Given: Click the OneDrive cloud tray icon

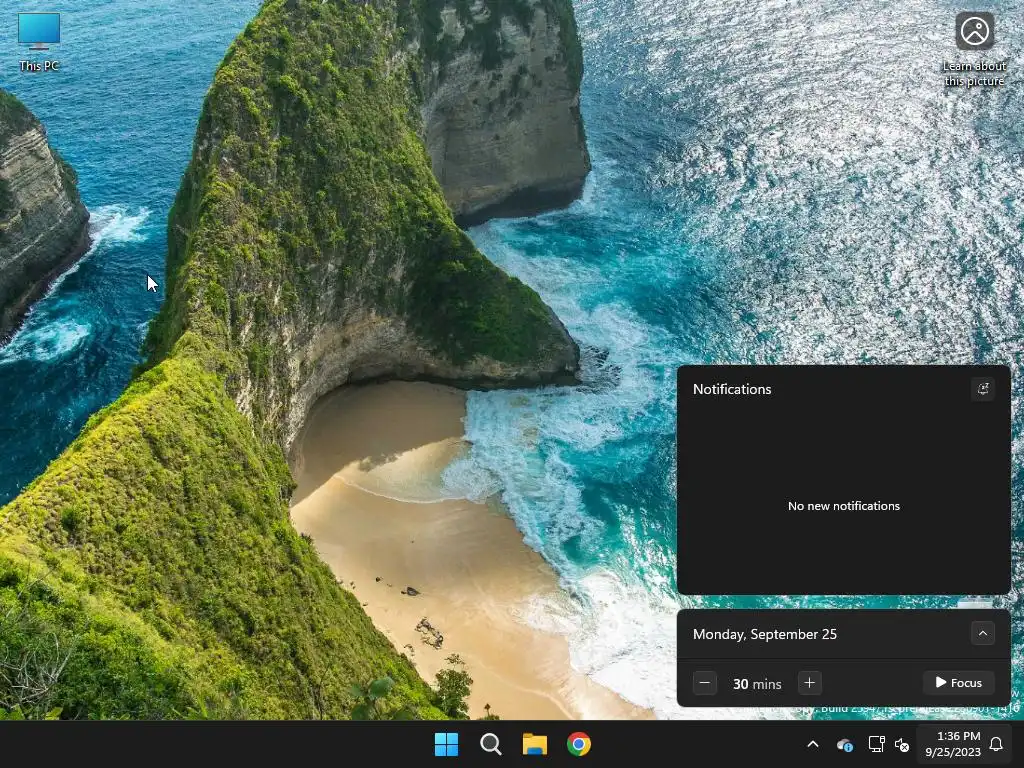Looking at the screenshot, I should [x=845, y=744].
